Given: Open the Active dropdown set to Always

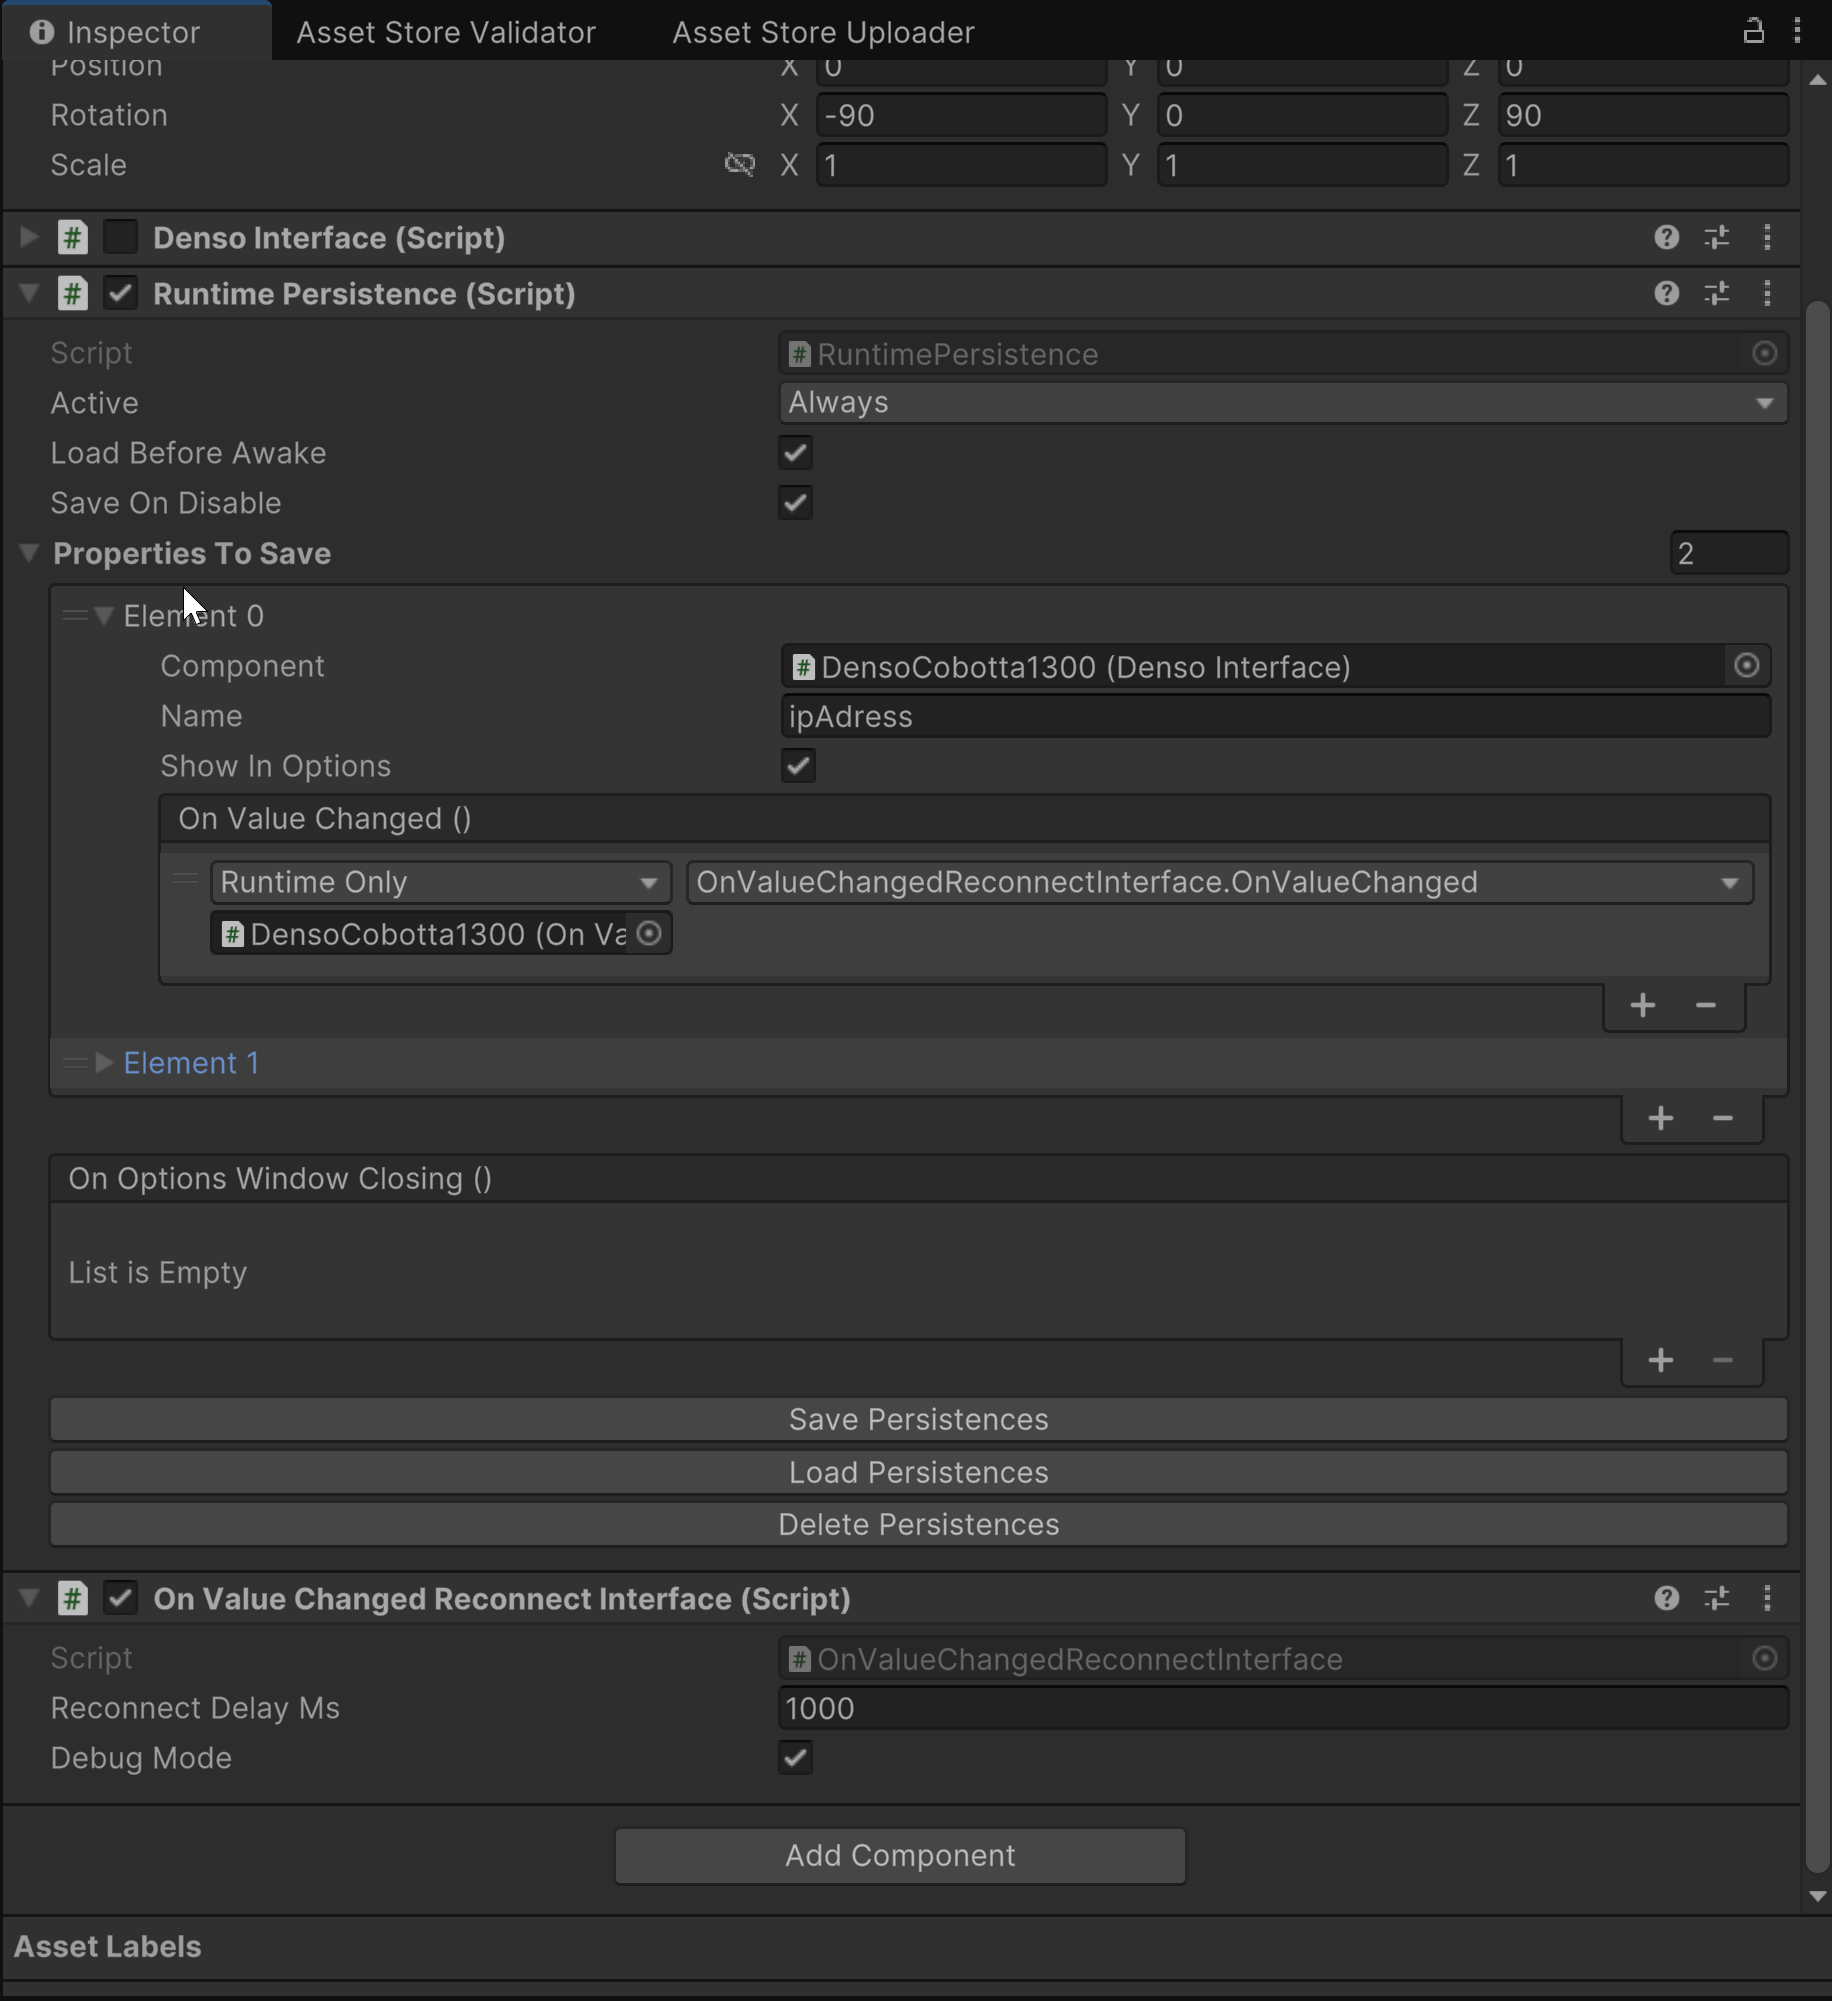Looking at the screenshot, I should [1282, 403].
